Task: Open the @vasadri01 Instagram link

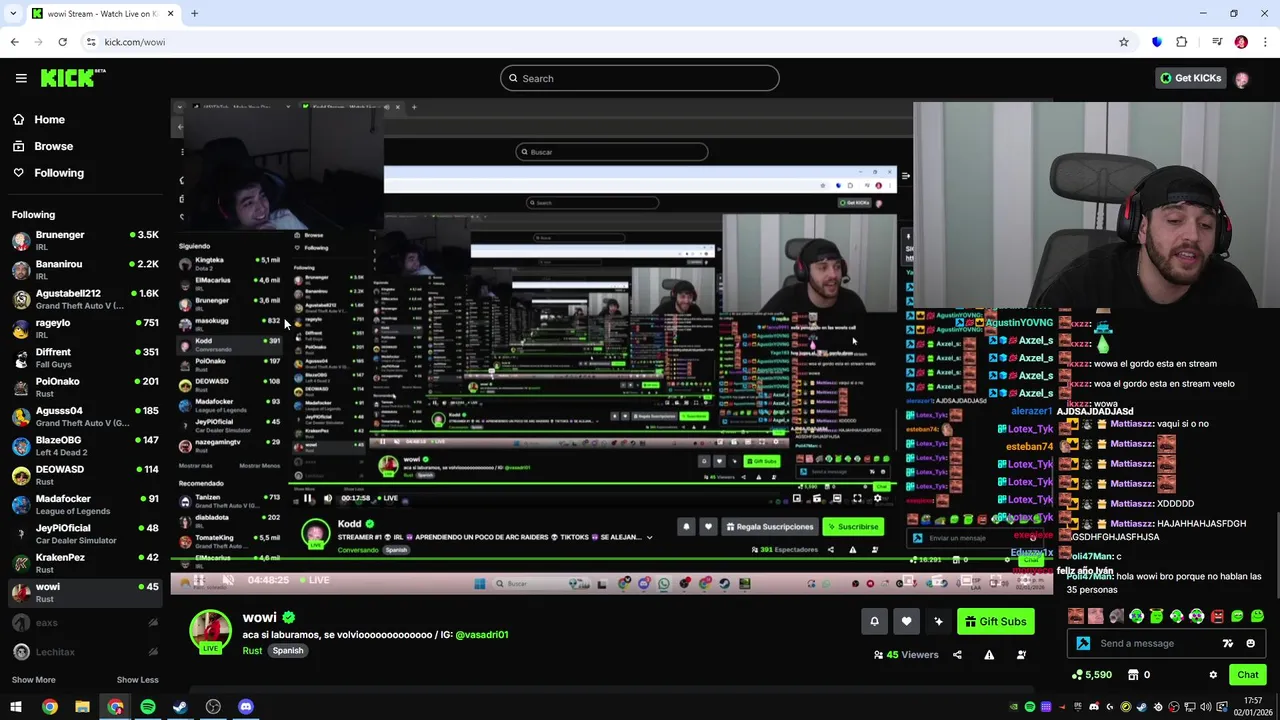Action: pos(482,635)
